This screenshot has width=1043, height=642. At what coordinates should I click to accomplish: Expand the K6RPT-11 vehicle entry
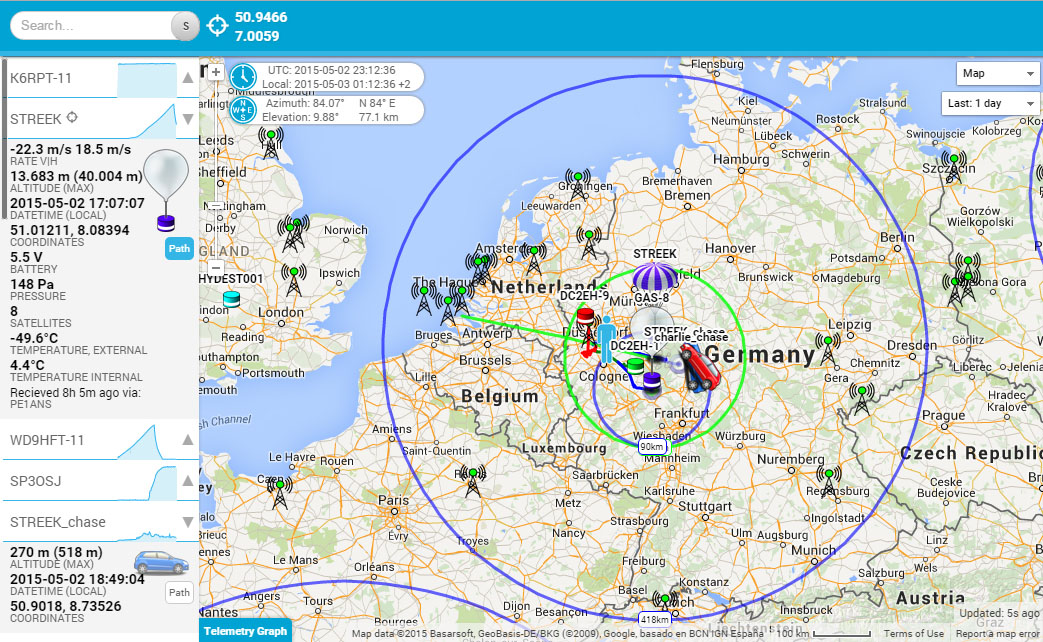(187, 78)
